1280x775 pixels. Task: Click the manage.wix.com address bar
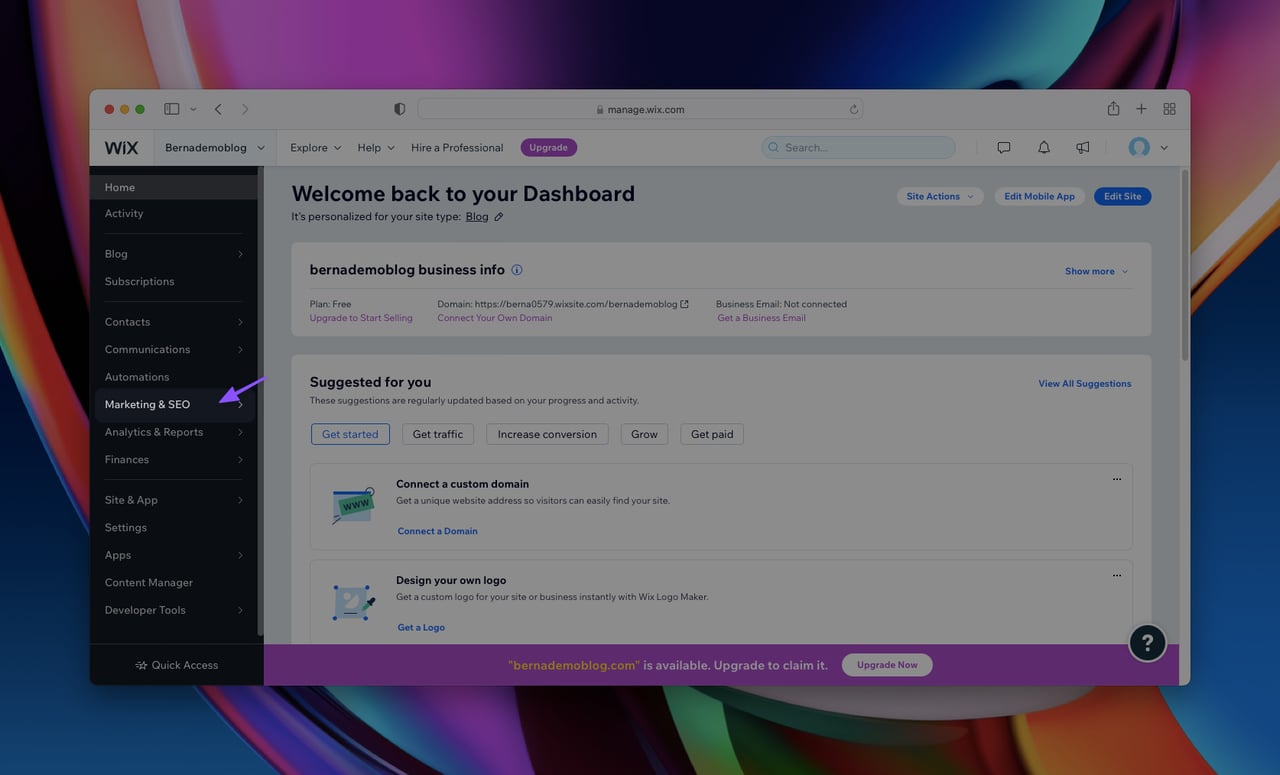(640, 109)
